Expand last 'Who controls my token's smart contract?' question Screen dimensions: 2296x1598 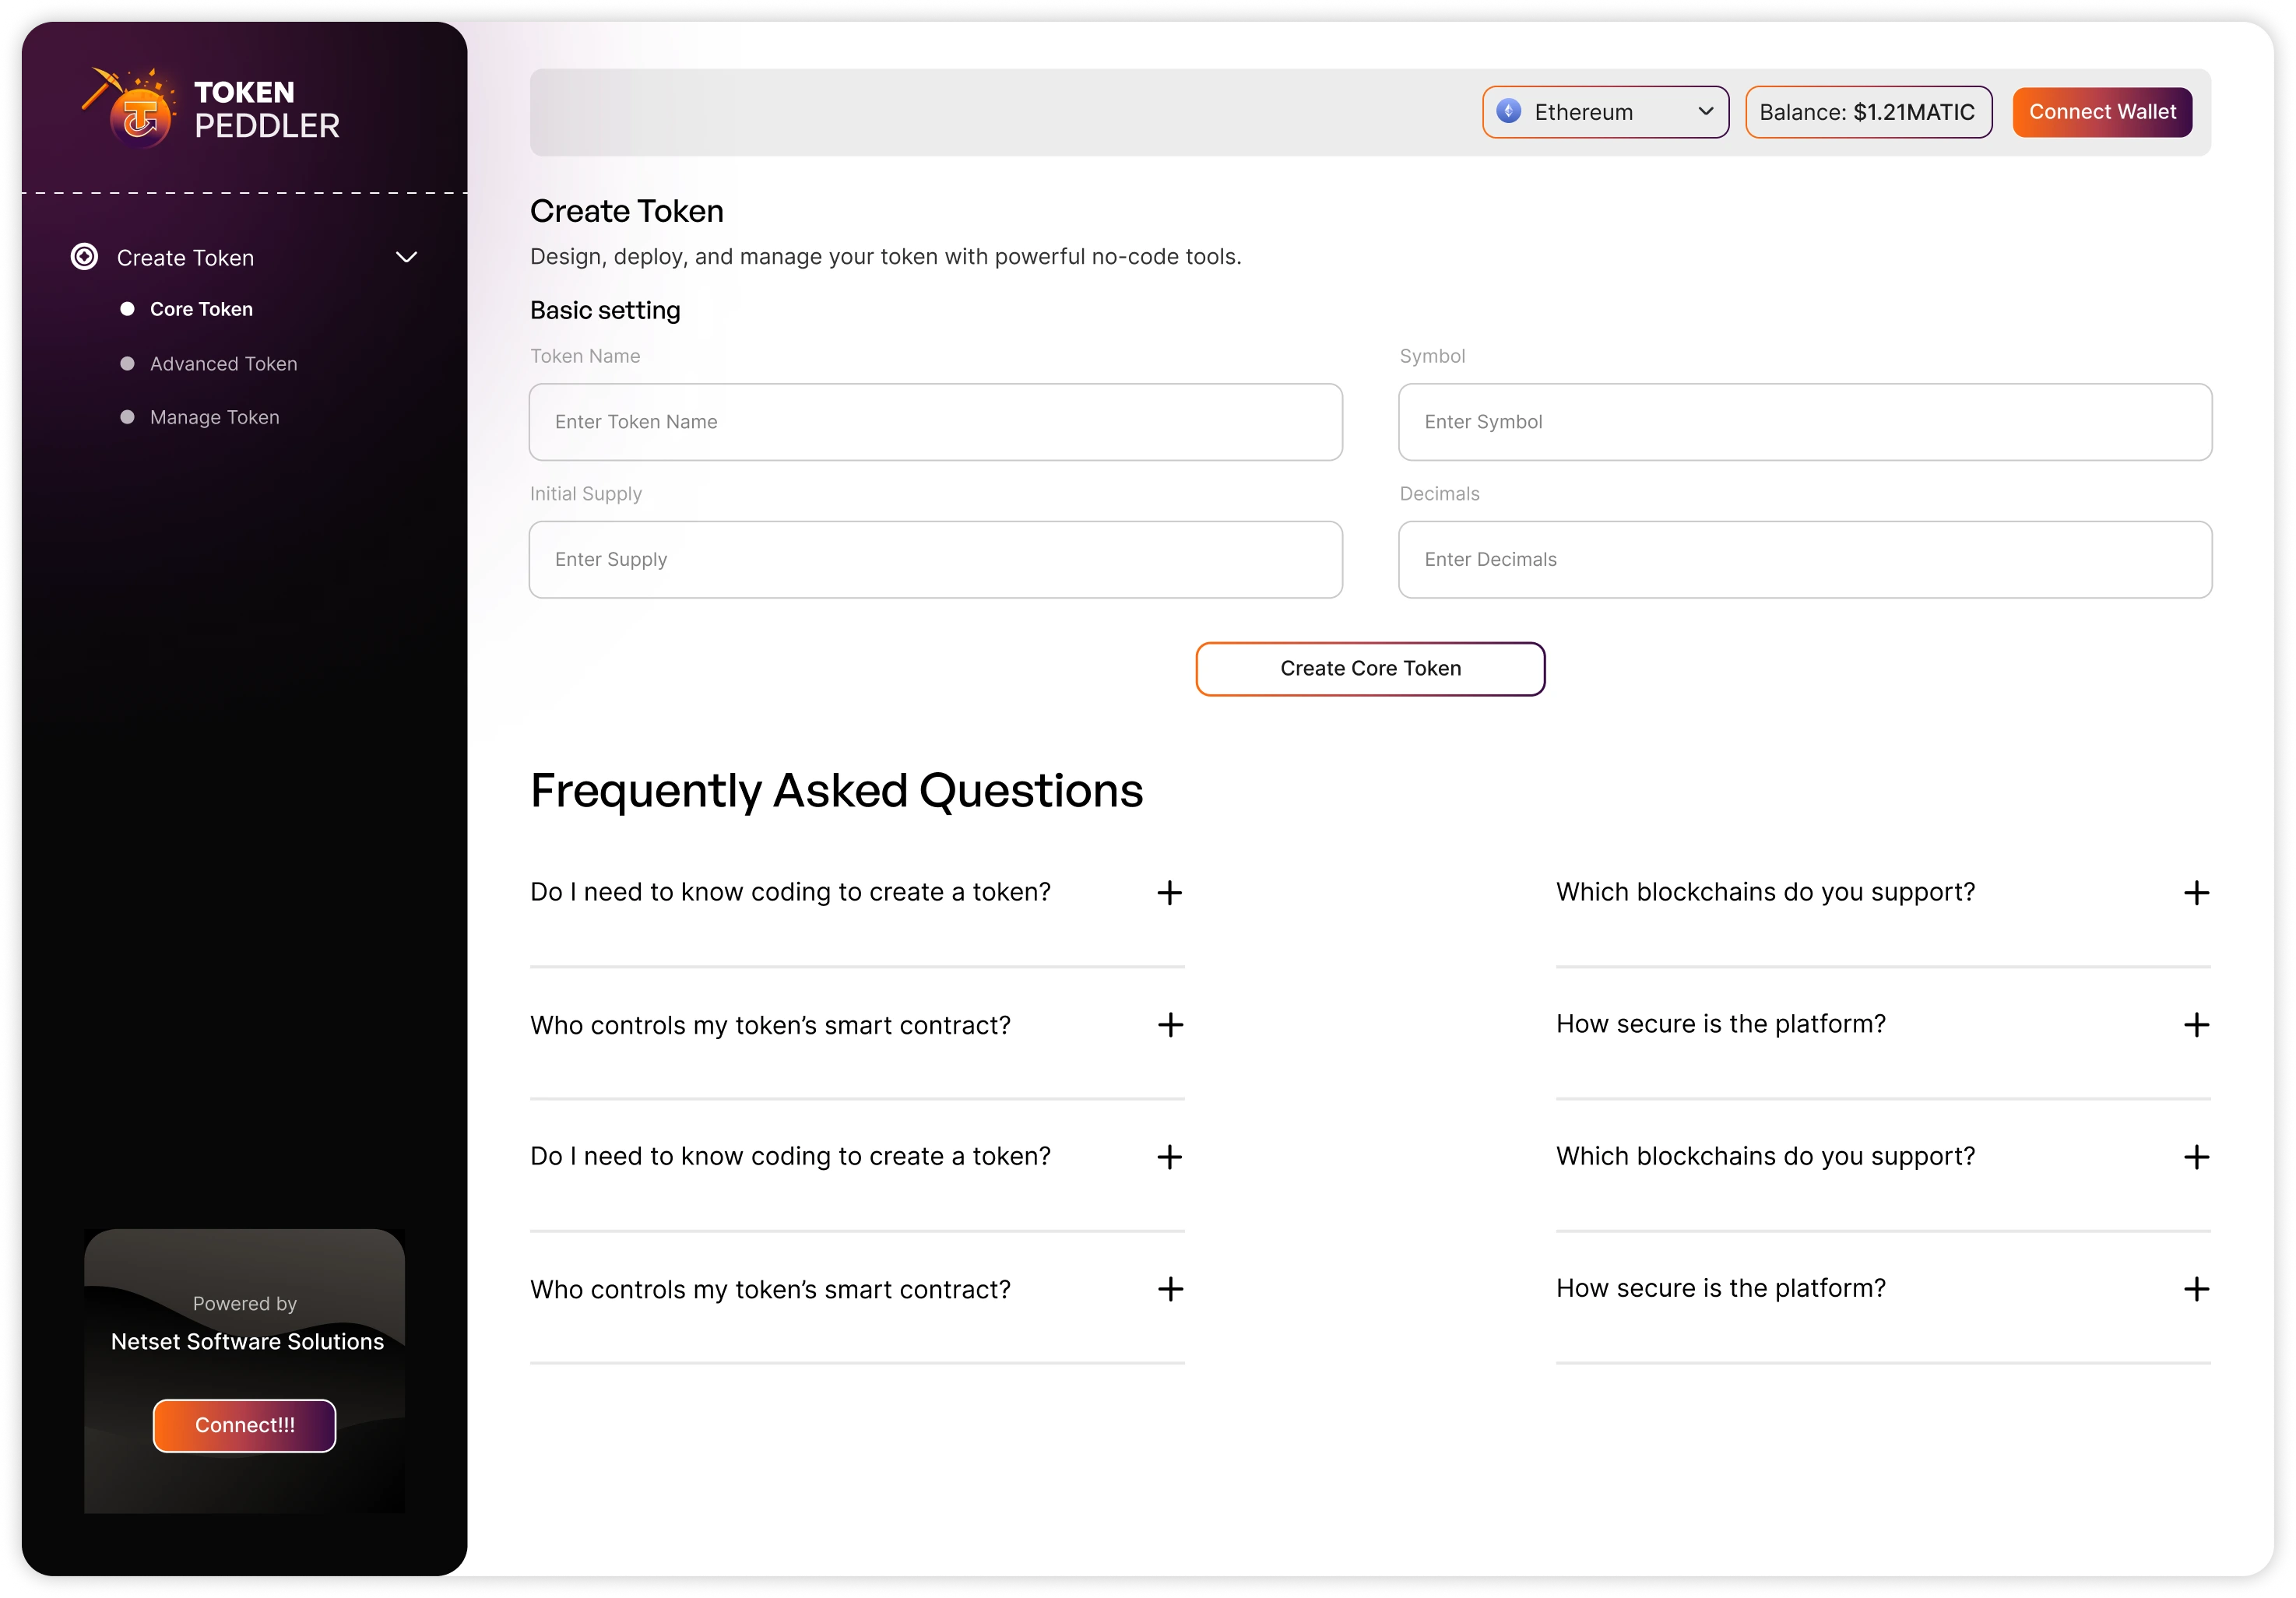857,1289
